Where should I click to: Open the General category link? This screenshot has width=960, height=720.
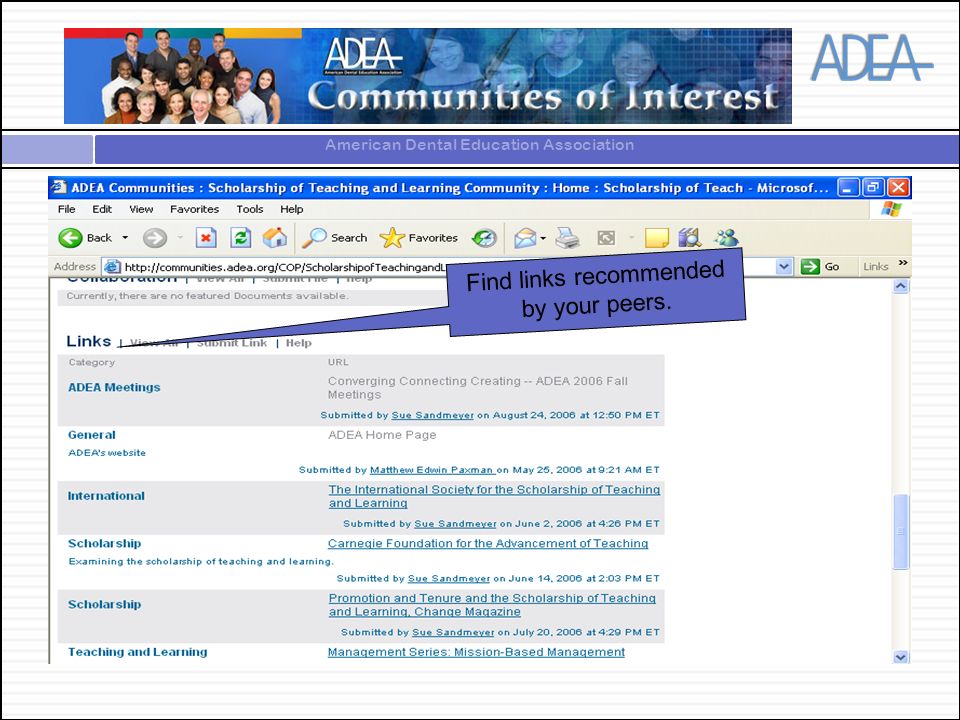click(92, 435)
